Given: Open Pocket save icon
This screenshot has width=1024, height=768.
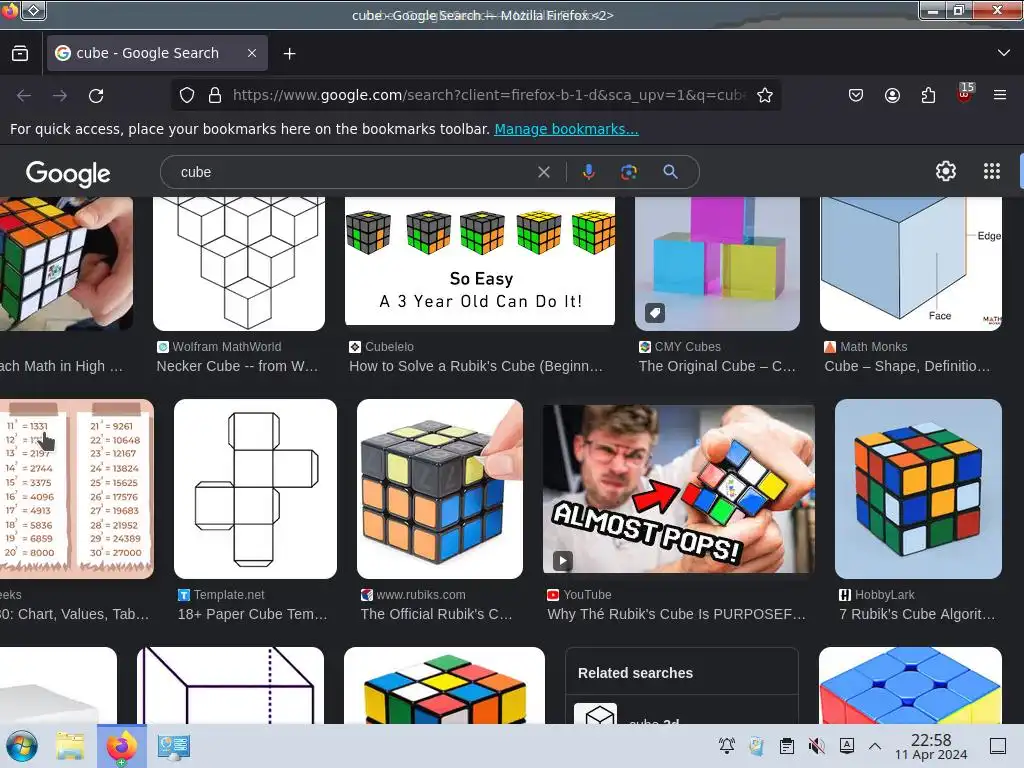Looking at the screenshot, I should click(x=856, y=95).
